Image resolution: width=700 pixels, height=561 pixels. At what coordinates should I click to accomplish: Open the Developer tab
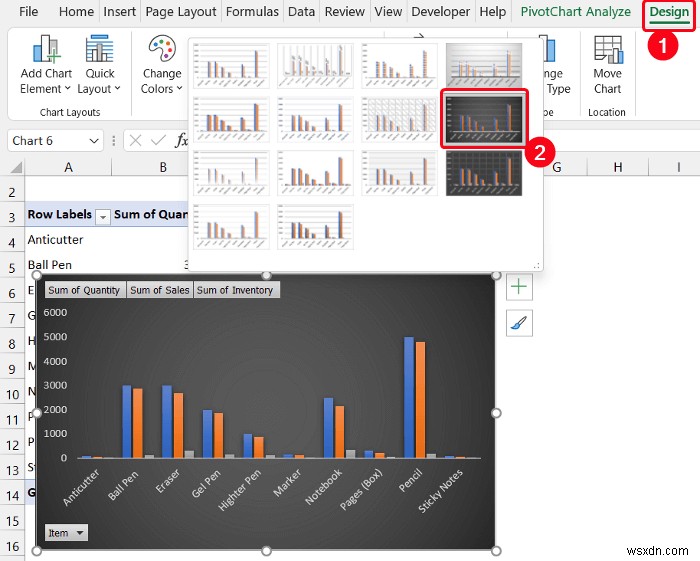point(441,12)
